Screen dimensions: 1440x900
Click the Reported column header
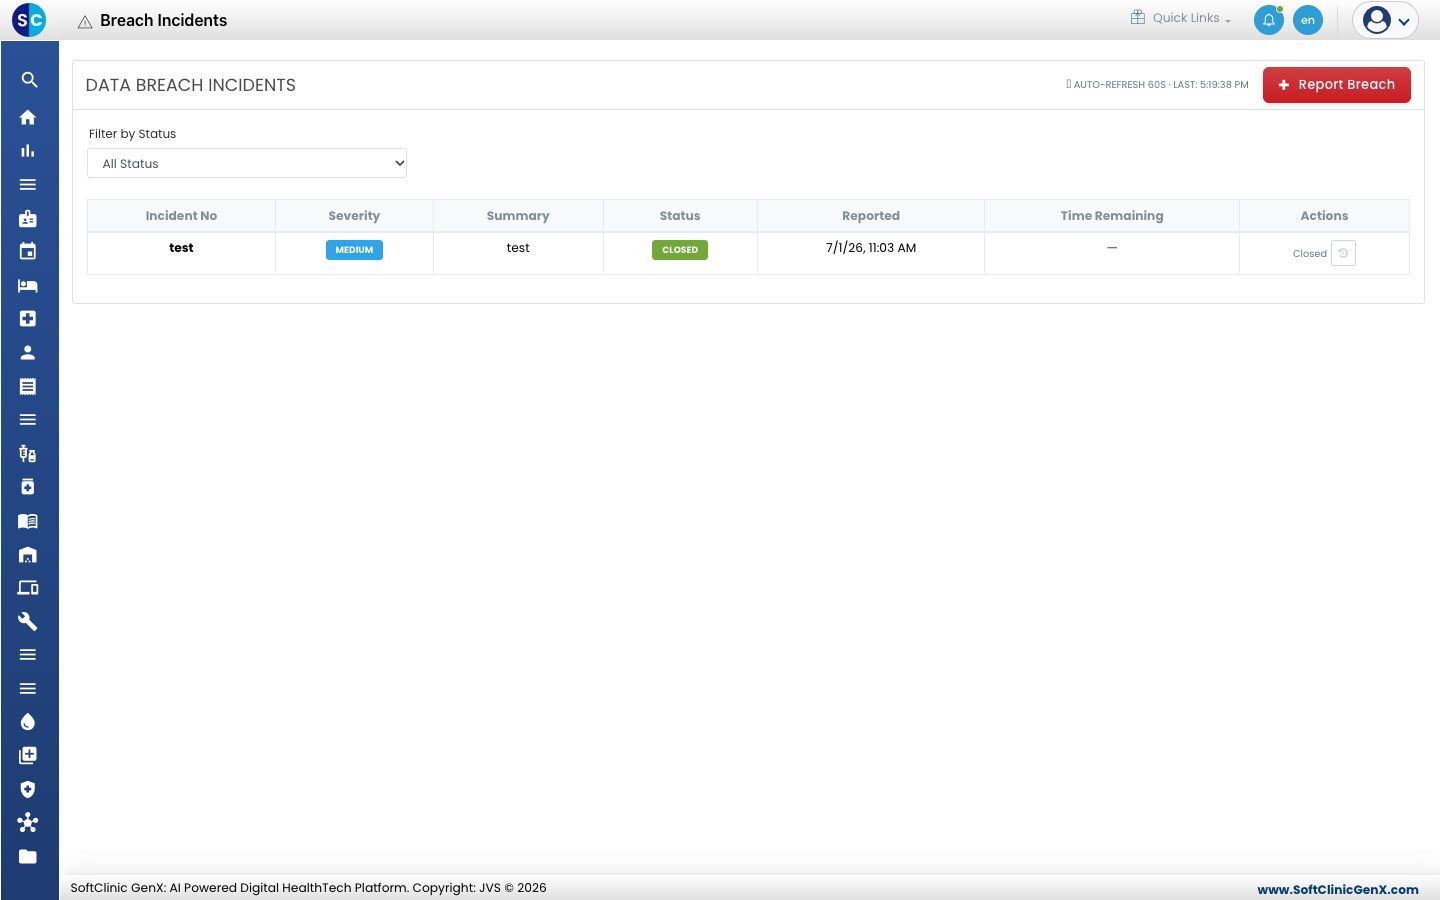(x=871, y=216)
